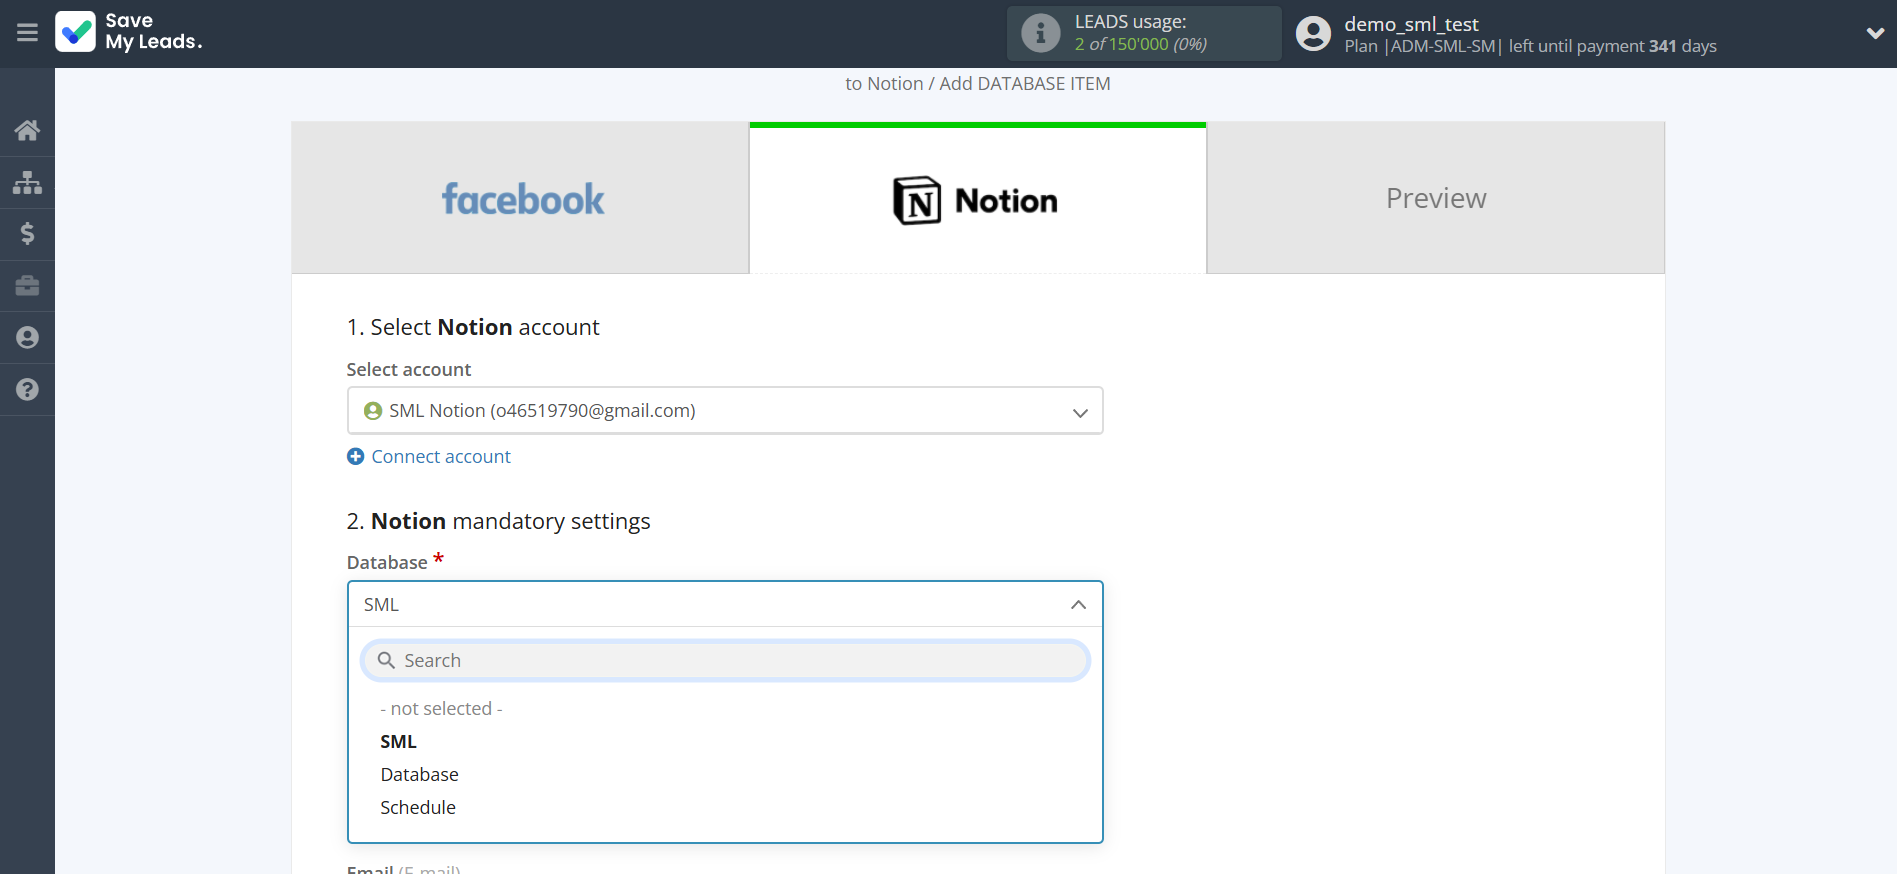Go to Home in sidebar
1897x874 pixels.
tap(27, 130)
